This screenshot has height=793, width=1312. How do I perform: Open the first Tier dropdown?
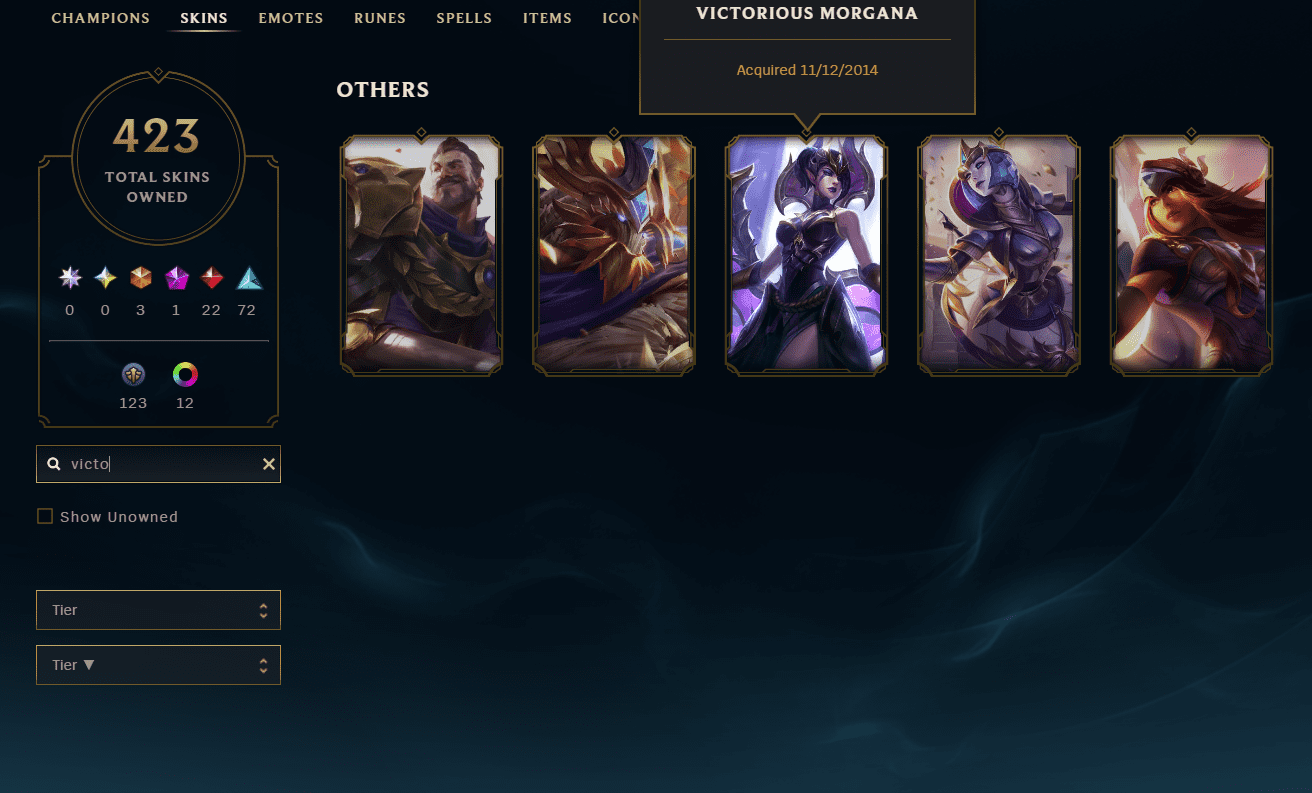click(x=158, y=610)
